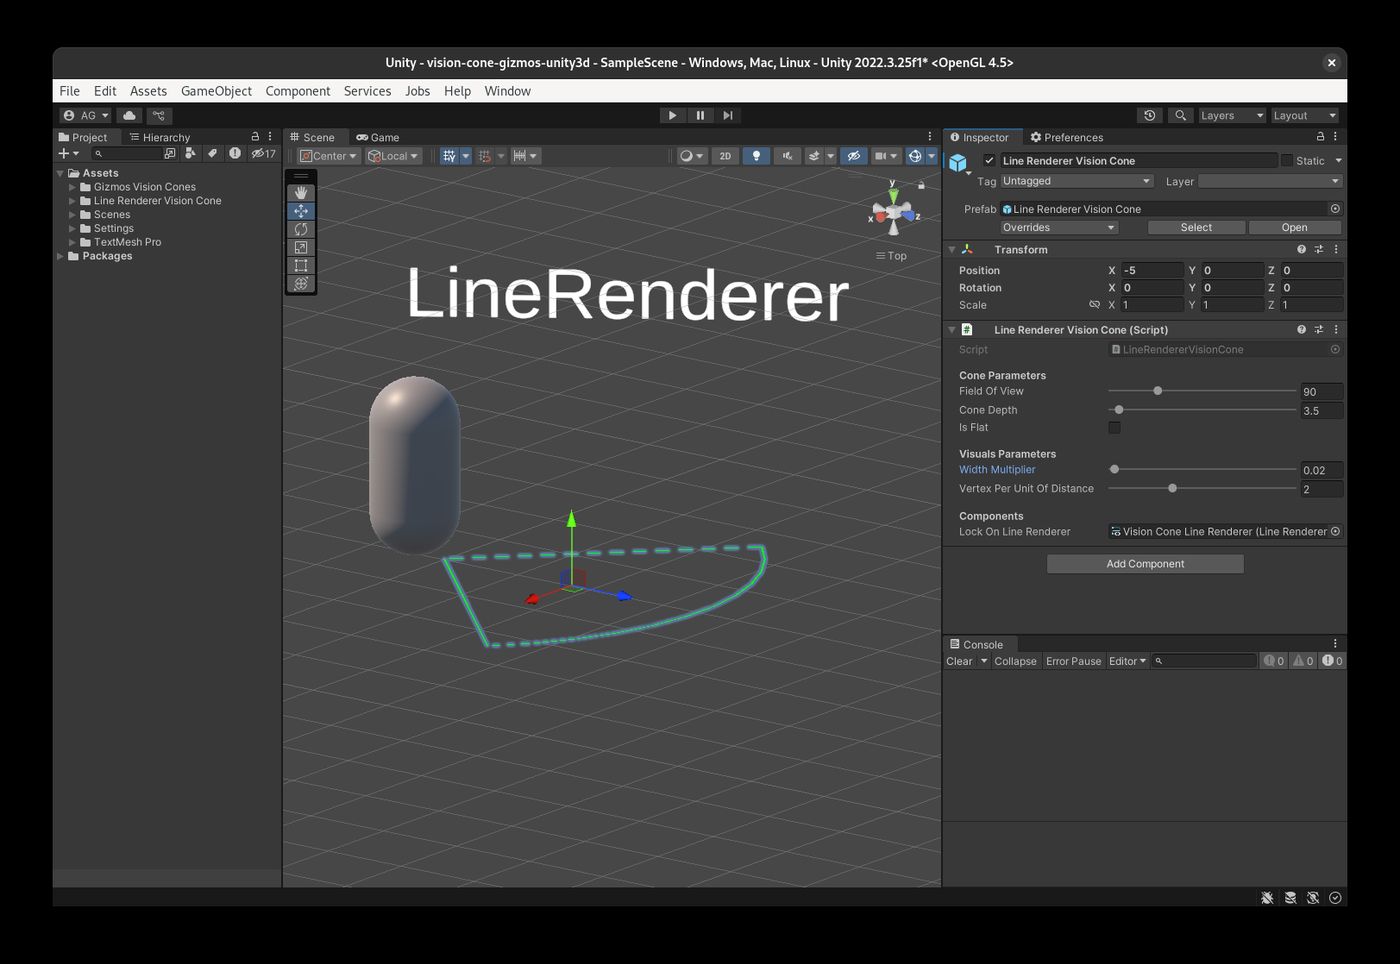Open Line Renderer Vision Cone script help

tap(1301, 329)
